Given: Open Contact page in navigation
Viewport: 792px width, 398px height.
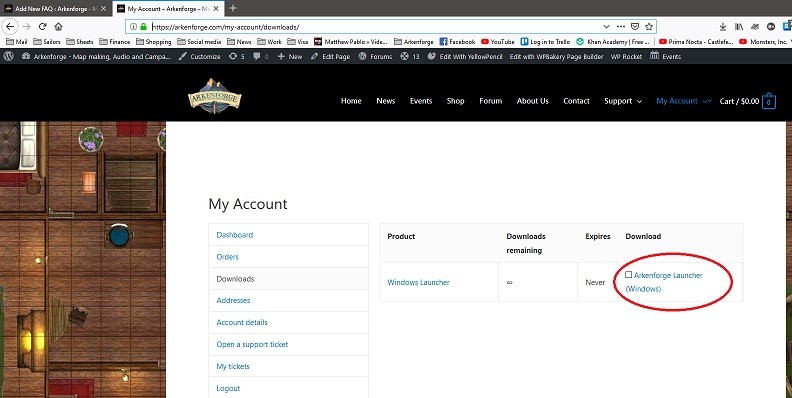Looking at the screenshot, I should [x=576, y=101].
